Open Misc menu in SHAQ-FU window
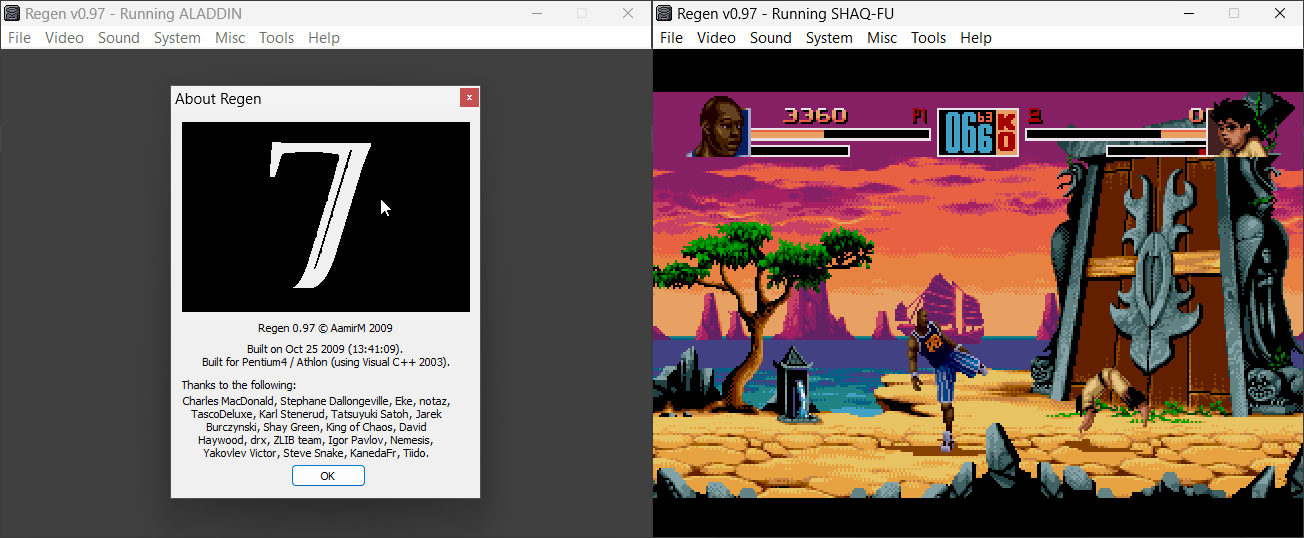 882,38
